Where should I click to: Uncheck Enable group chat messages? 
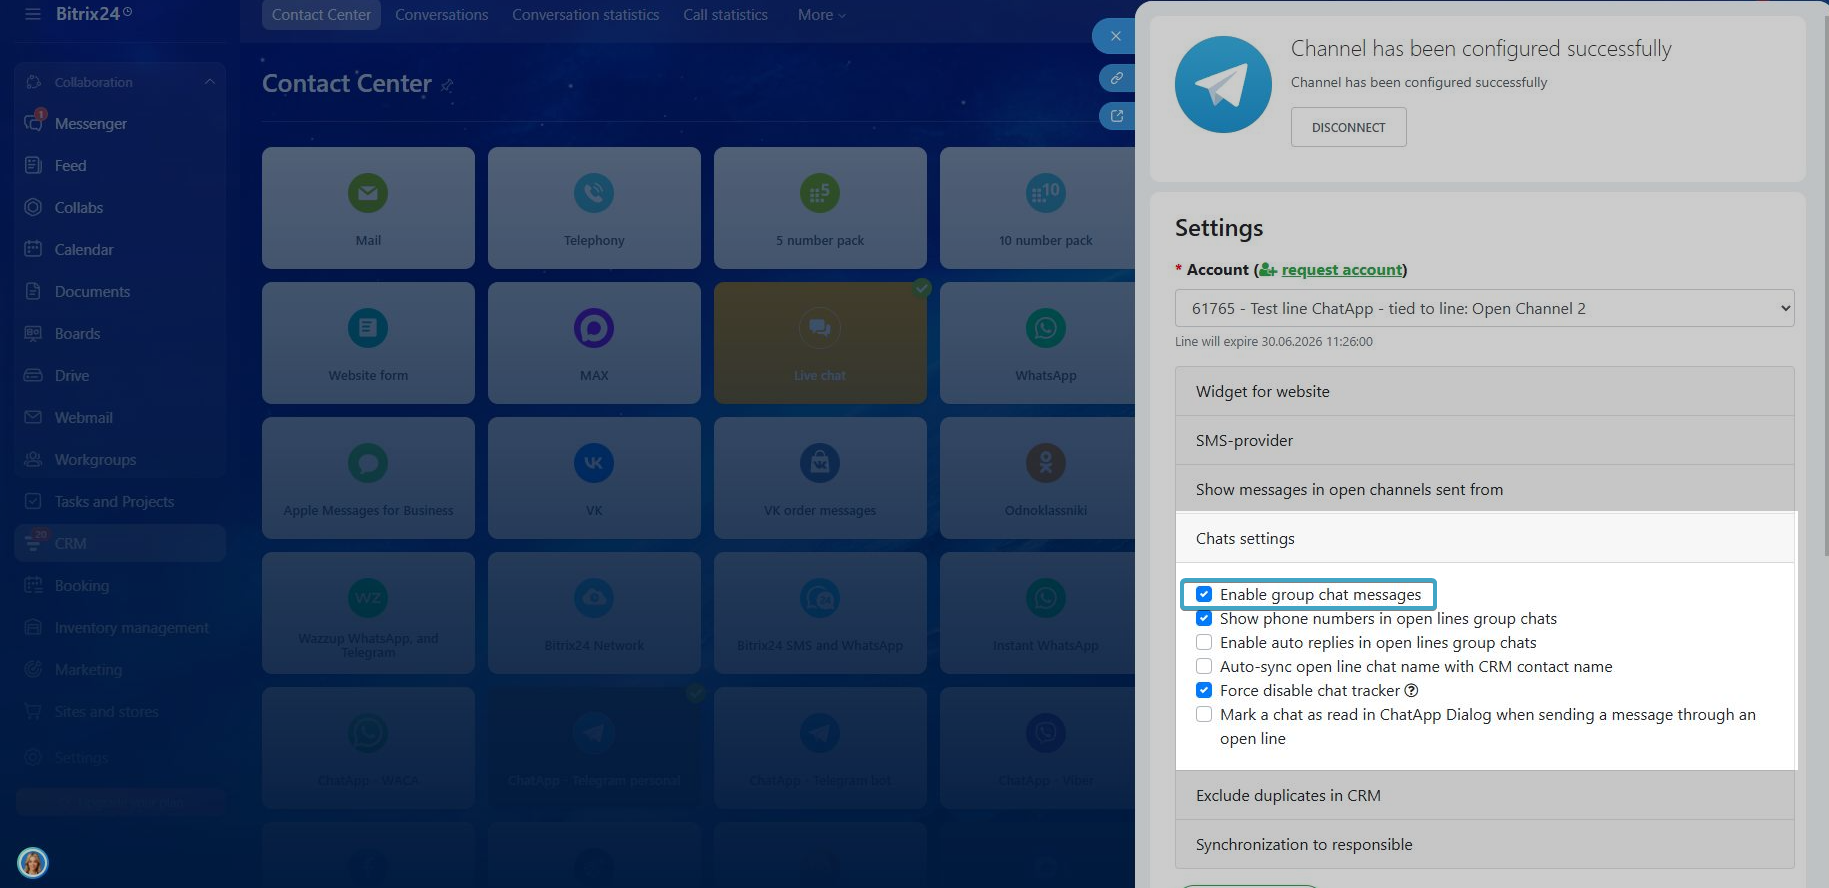pyautogui.click(x=1204, y=595)
